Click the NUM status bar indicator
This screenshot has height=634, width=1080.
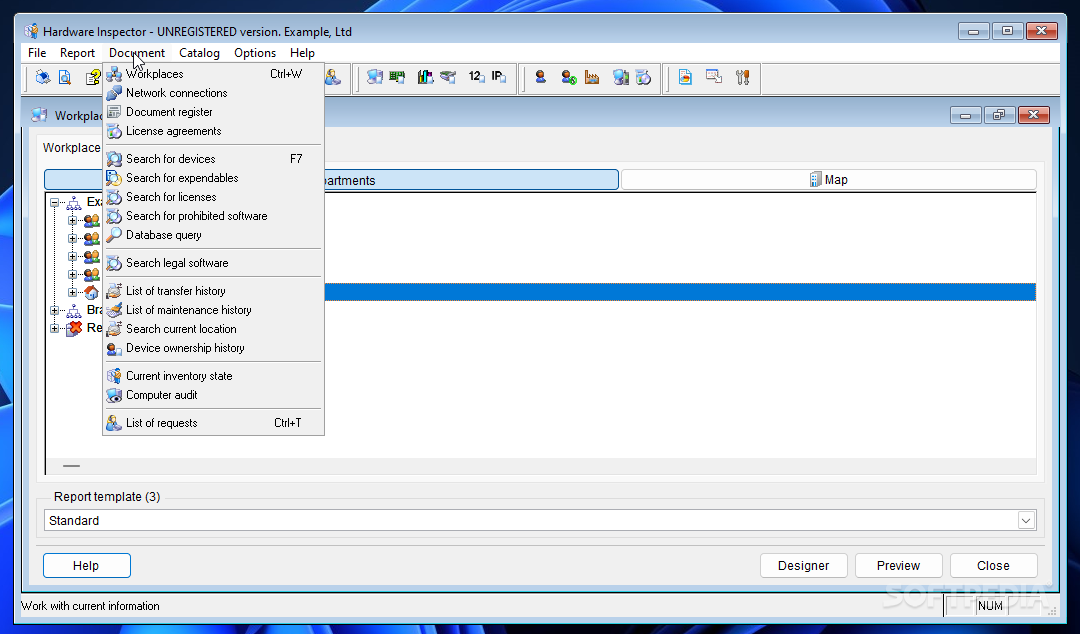pos(990,606)
